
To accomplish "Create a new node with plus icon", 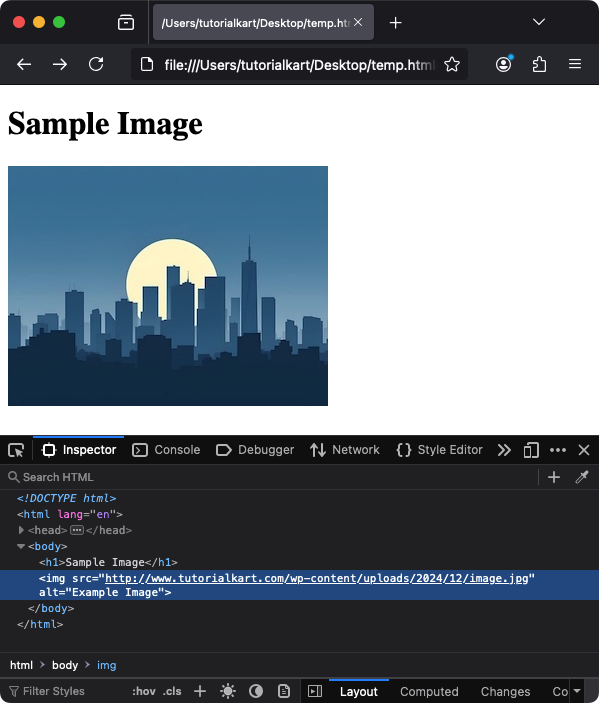I will click(x=554, y=477).
